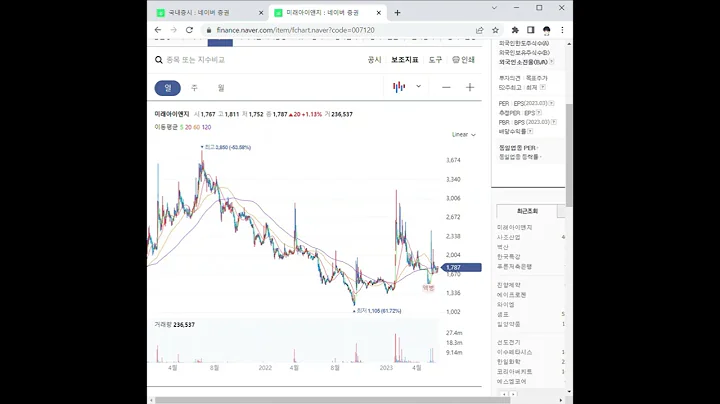Open the Chrome profile avatar
720x404 pixels.
point(546,30)
